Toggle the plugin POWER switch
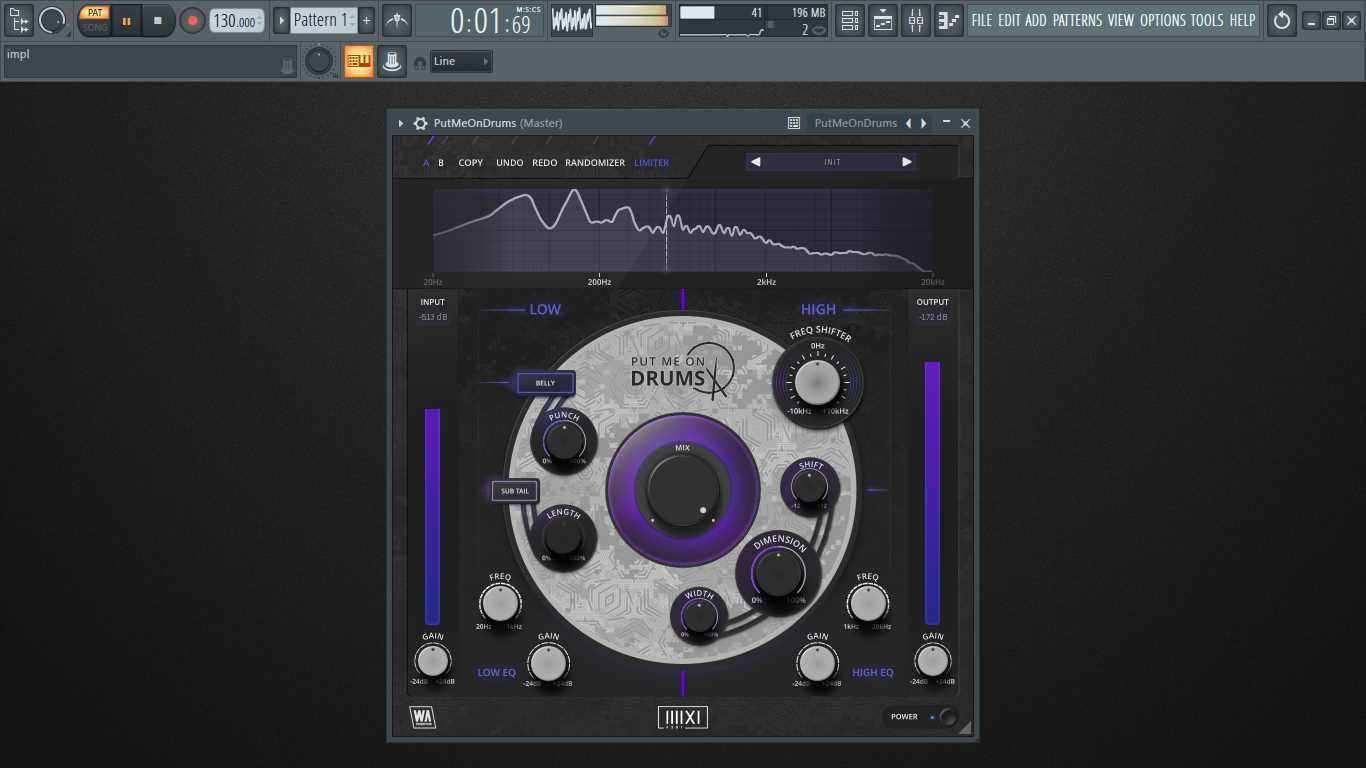Viewport: 1366px width, 768px height. pos(946,717)
